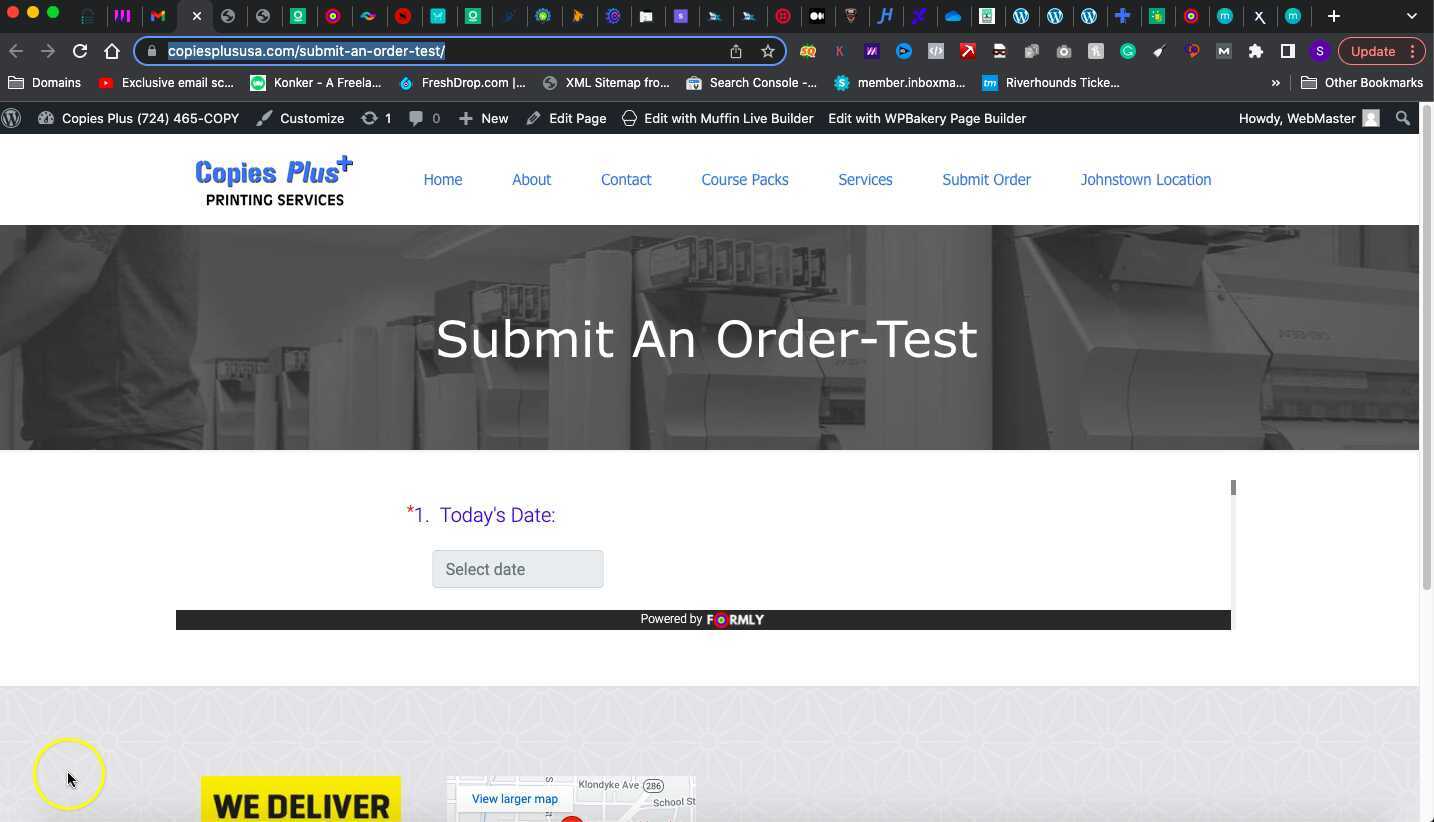Open the Home nav menu item
Screen dimensions: 1434x822
click(x=443, y=180)
